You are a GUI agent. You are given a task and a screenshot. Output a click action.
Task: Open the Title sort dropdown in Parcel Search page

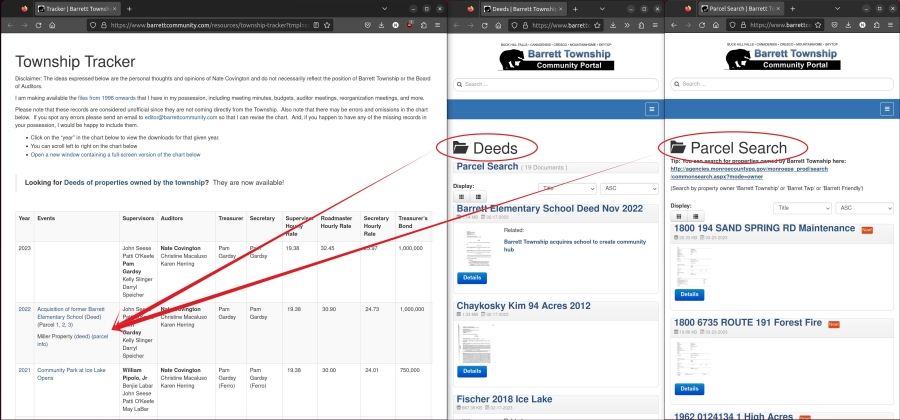click(802, 208)
